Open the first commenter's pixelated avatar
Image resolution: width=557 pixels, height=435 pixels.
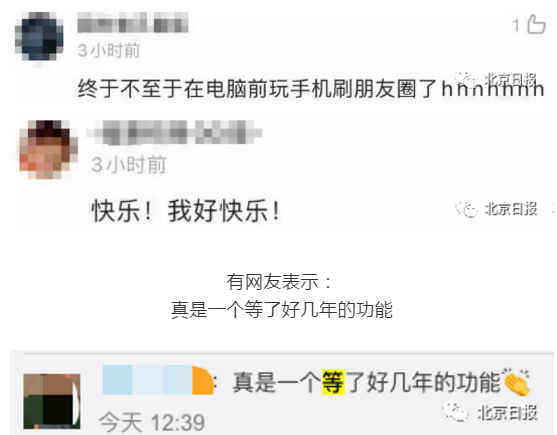point(39,37)
